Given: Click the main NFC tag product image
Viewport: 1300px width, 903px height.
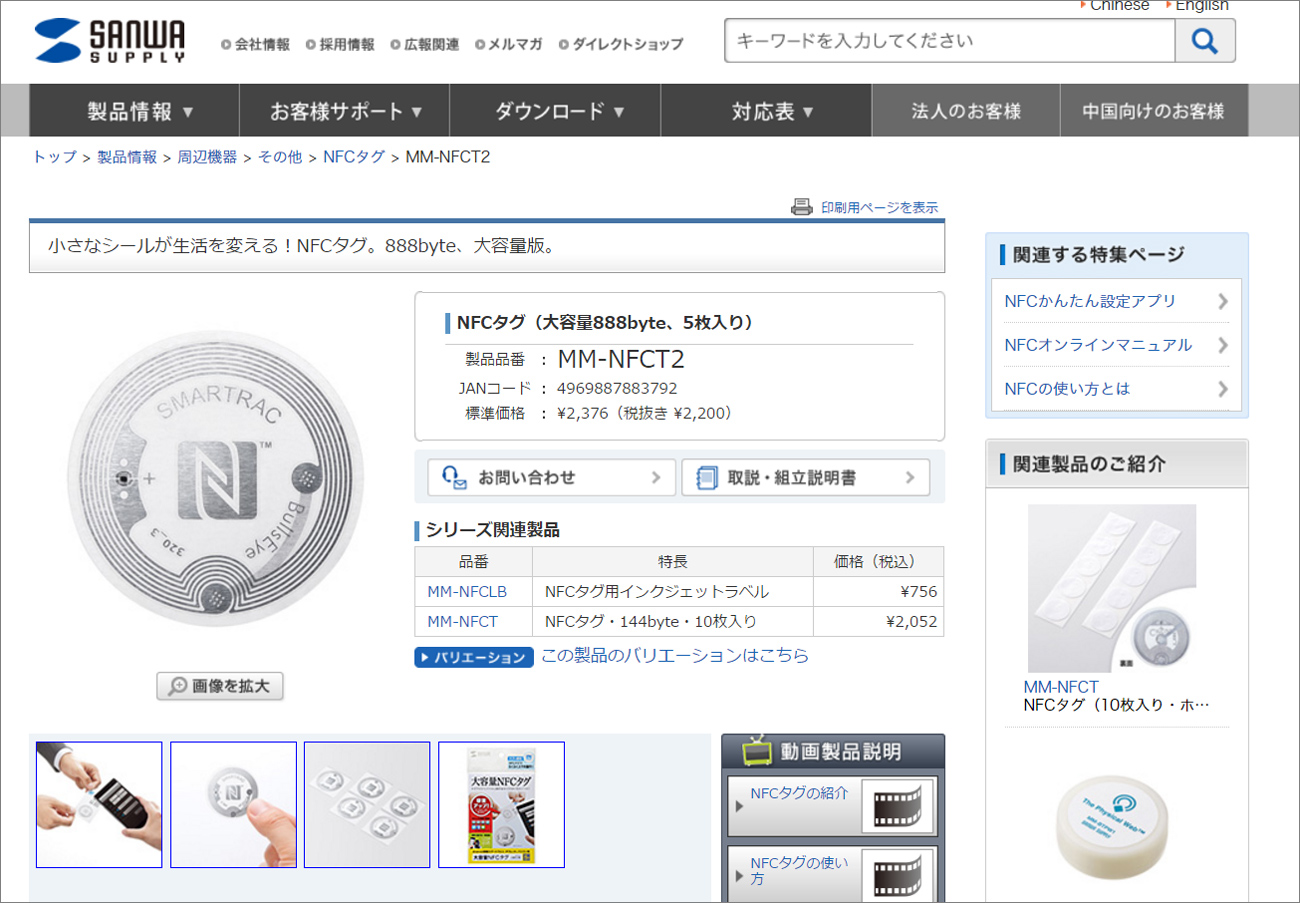Looking at the screenshot, I should [214, 479].
